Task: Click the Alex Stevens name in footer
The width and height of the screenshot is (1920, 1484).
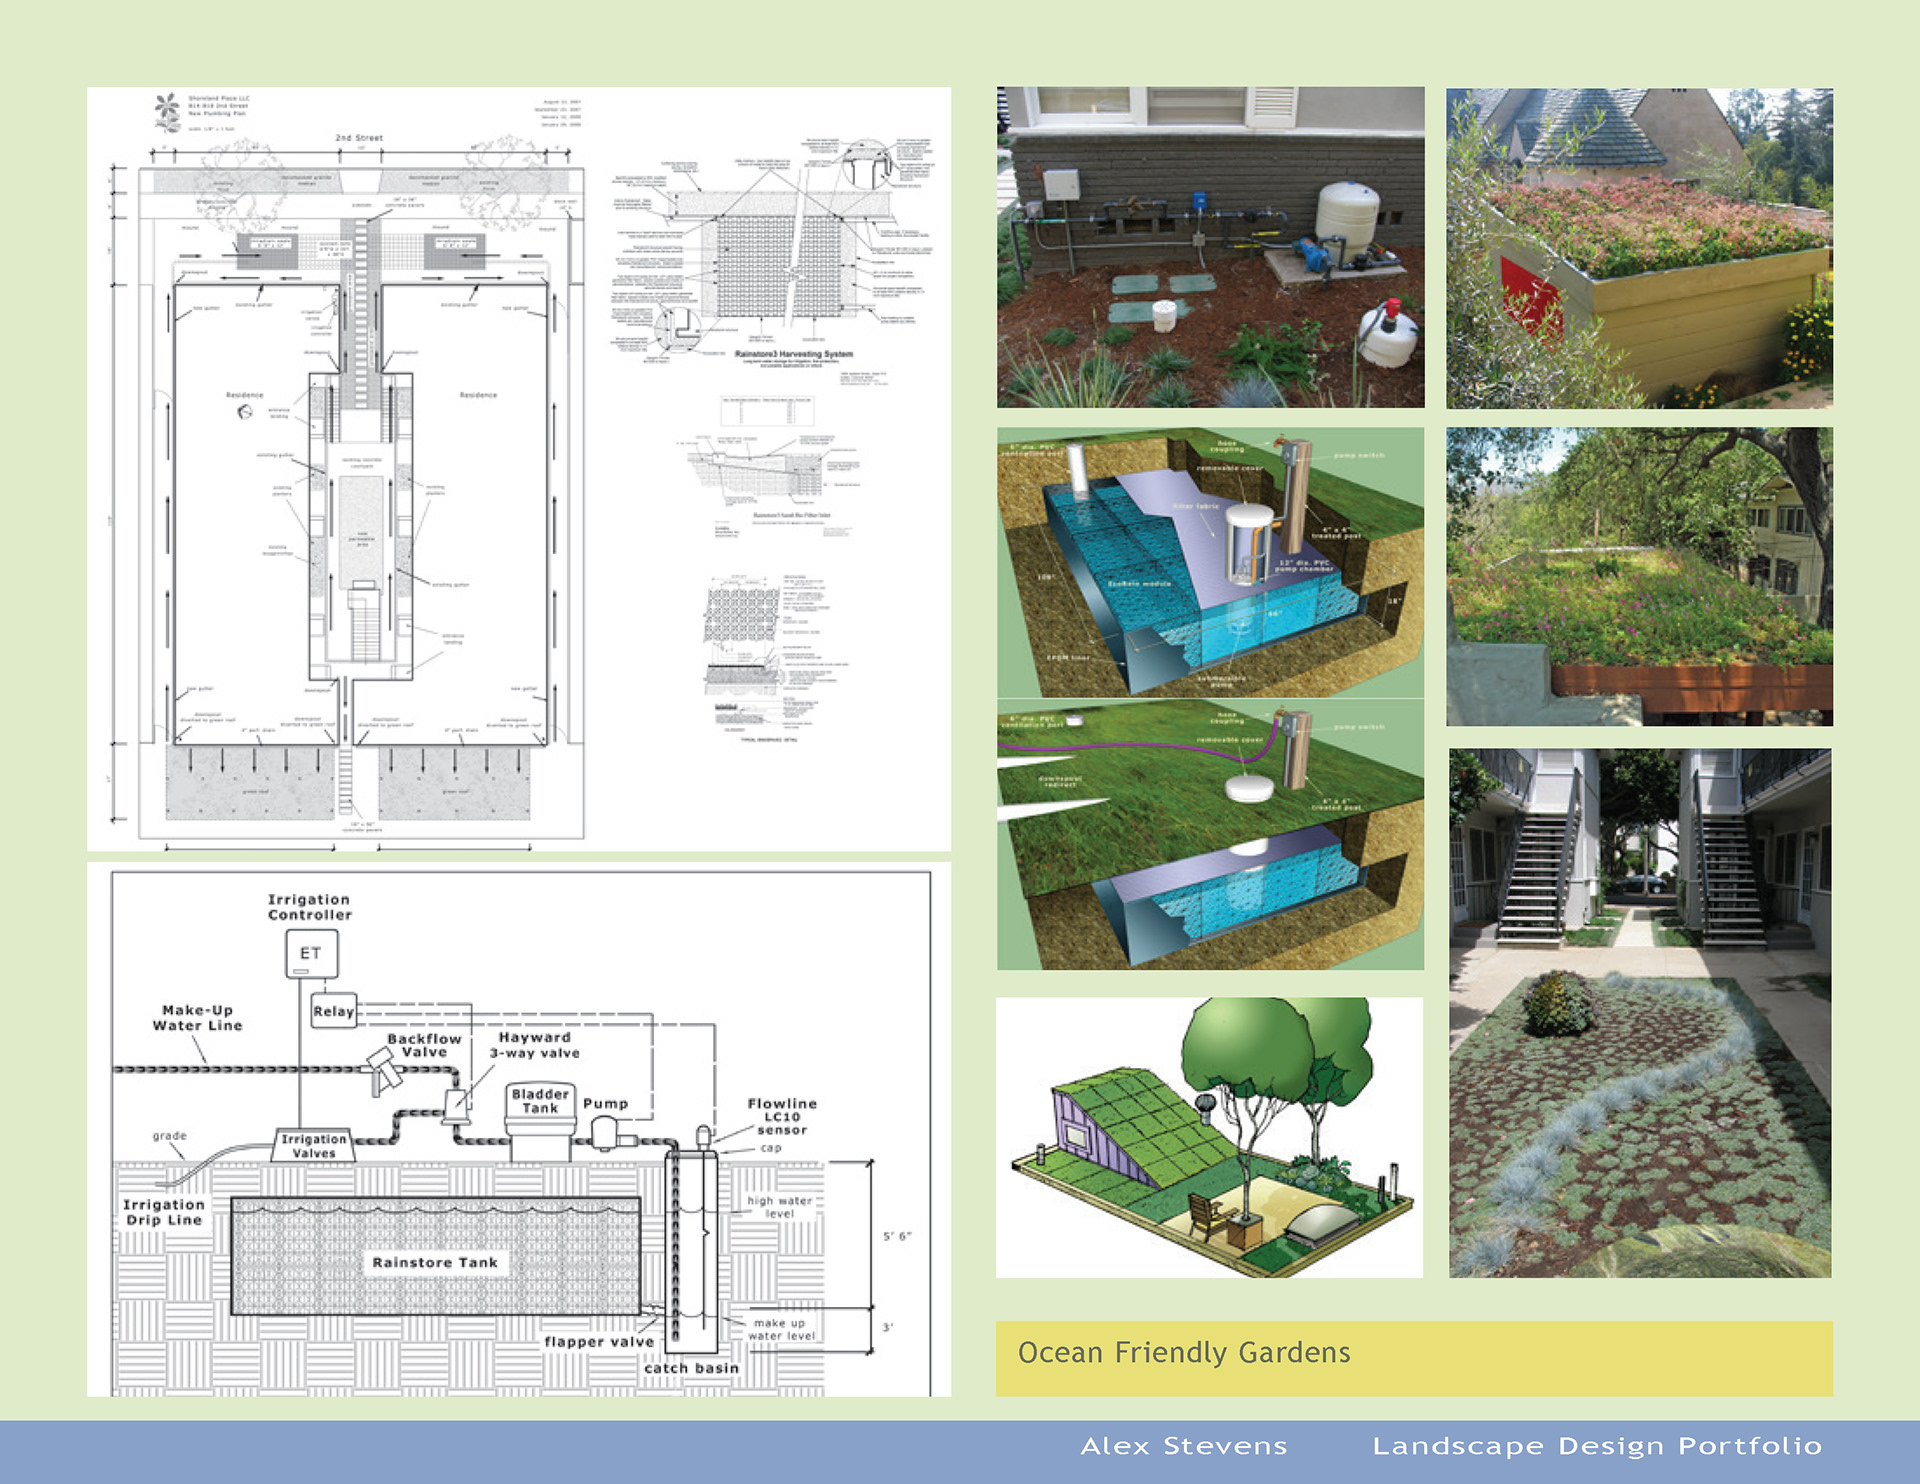Action: [x=1183, y=1446]
